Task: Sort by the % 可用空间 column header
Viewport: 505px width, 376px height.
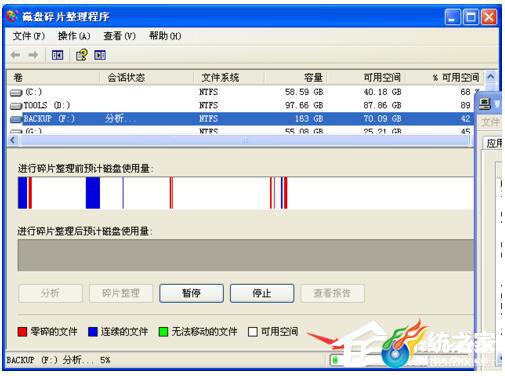Action: point(445,78)
